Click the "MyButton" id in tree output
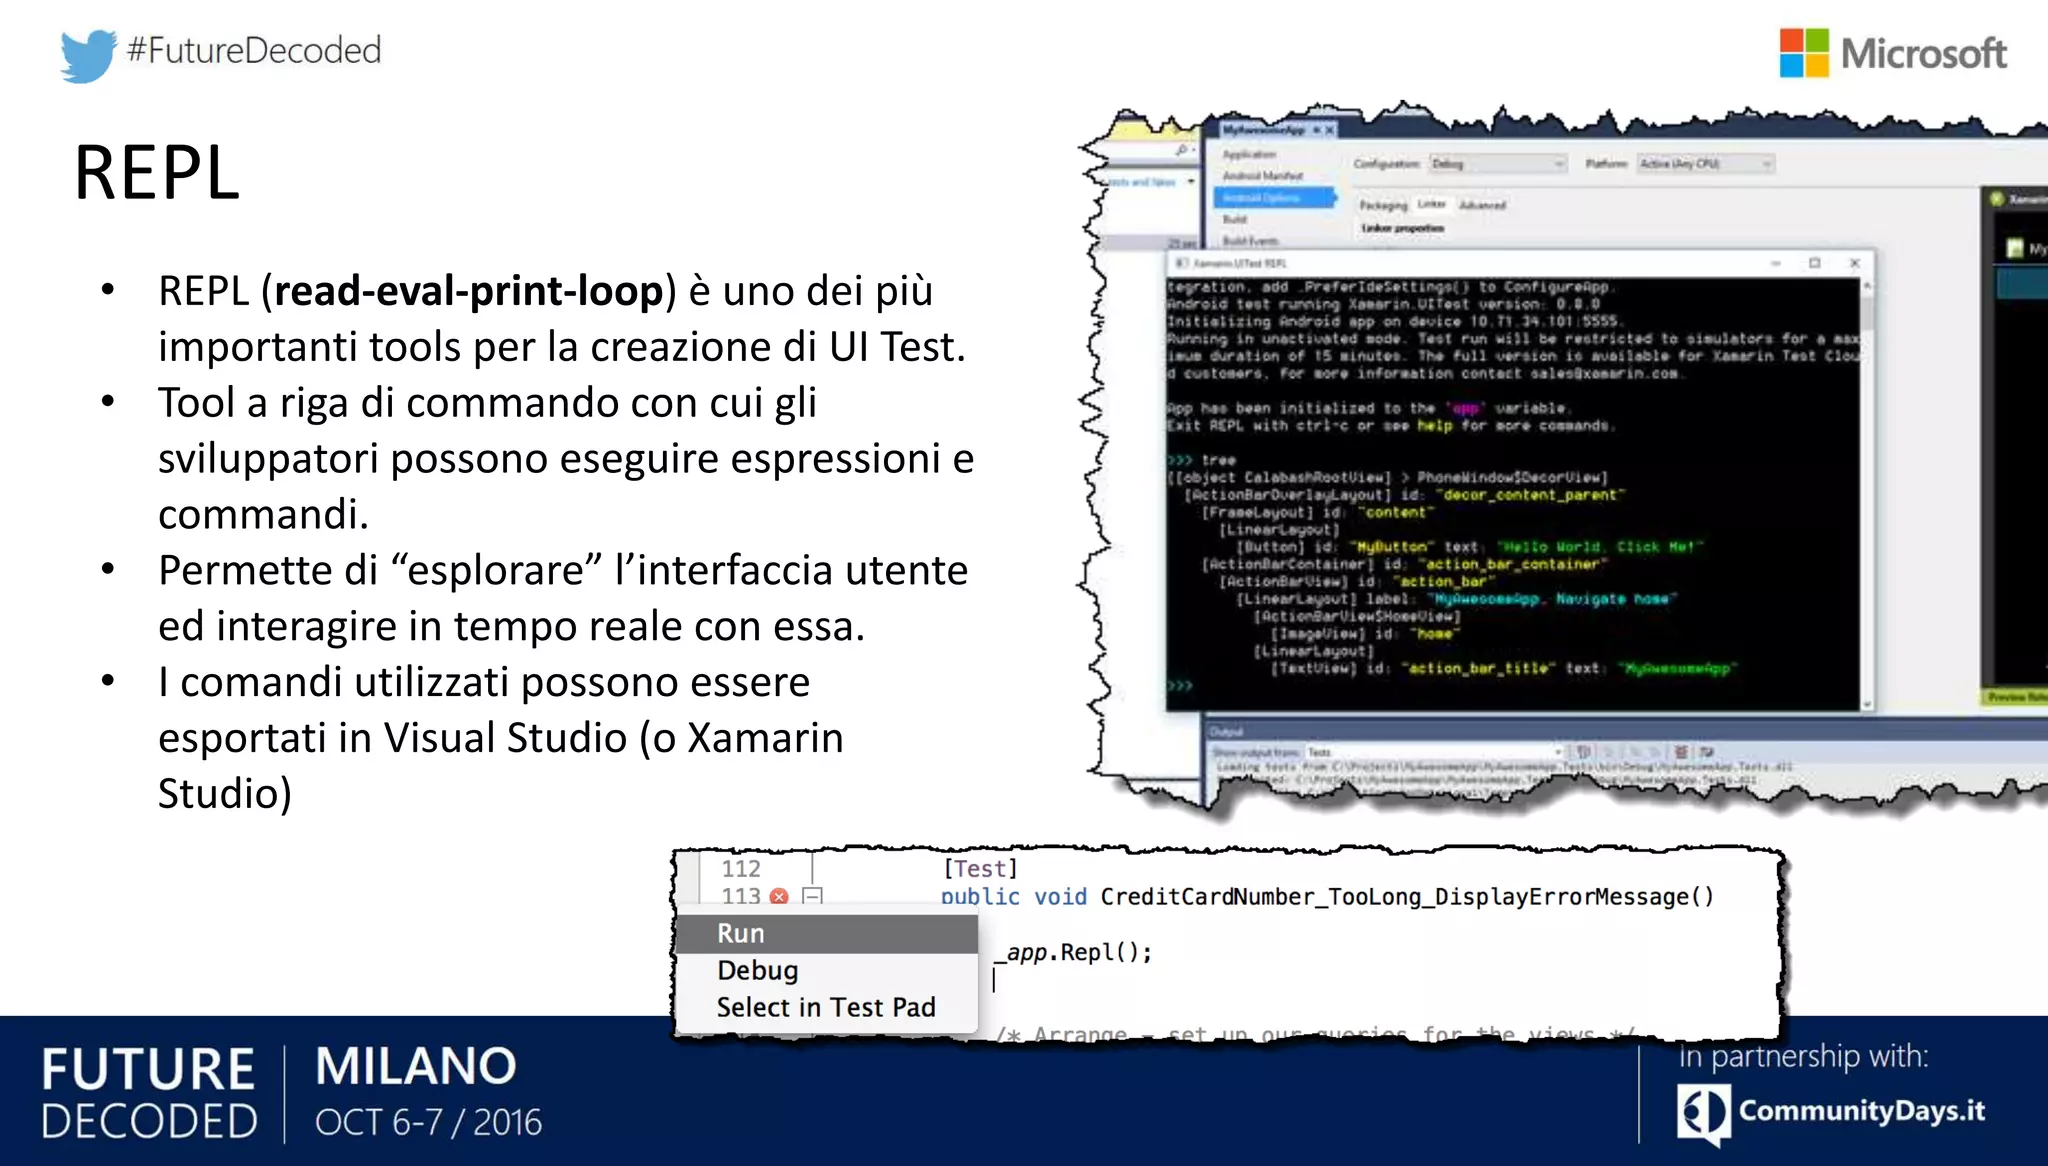 (1392, 547)
